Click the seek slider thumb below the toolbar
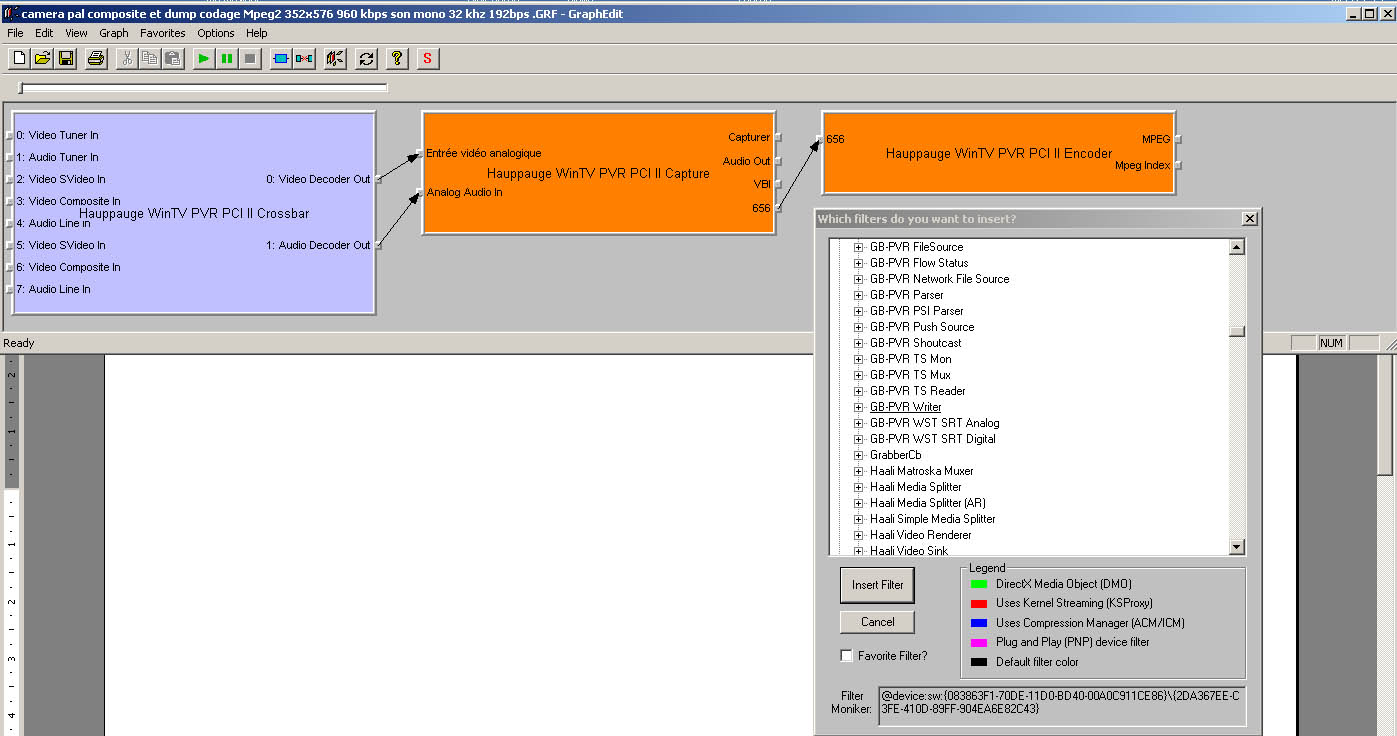Screen dimensions: 1397x736 pyautogui.click(x=21, y=88)
